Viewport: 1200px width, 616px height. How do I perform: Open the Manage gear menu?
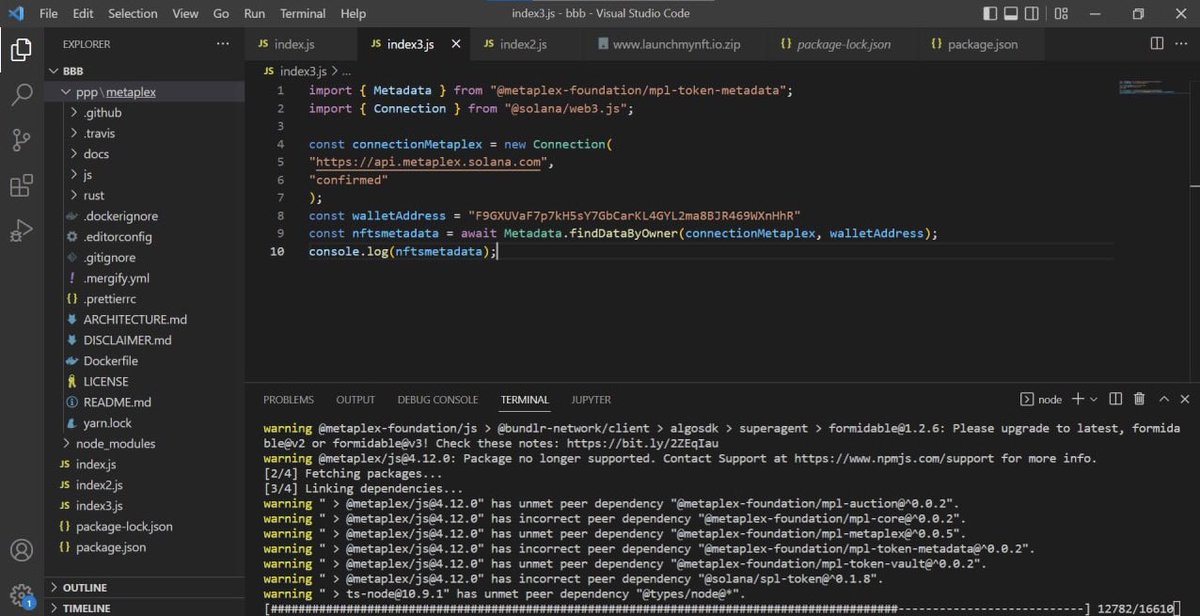click(22, 593)
